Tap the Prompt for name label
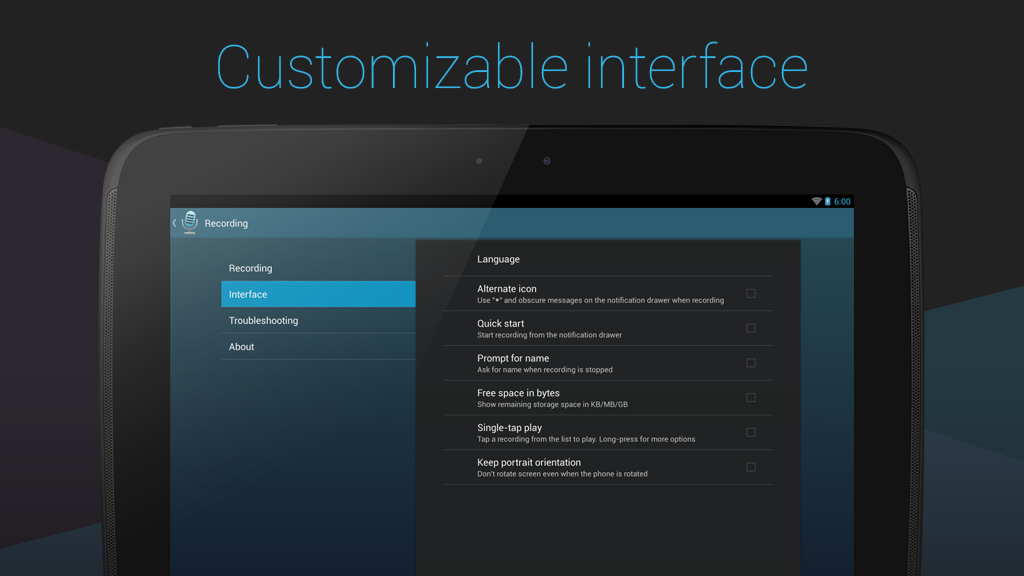The width and height of the screenshot is (1024, 576). (x=513, y=358)
